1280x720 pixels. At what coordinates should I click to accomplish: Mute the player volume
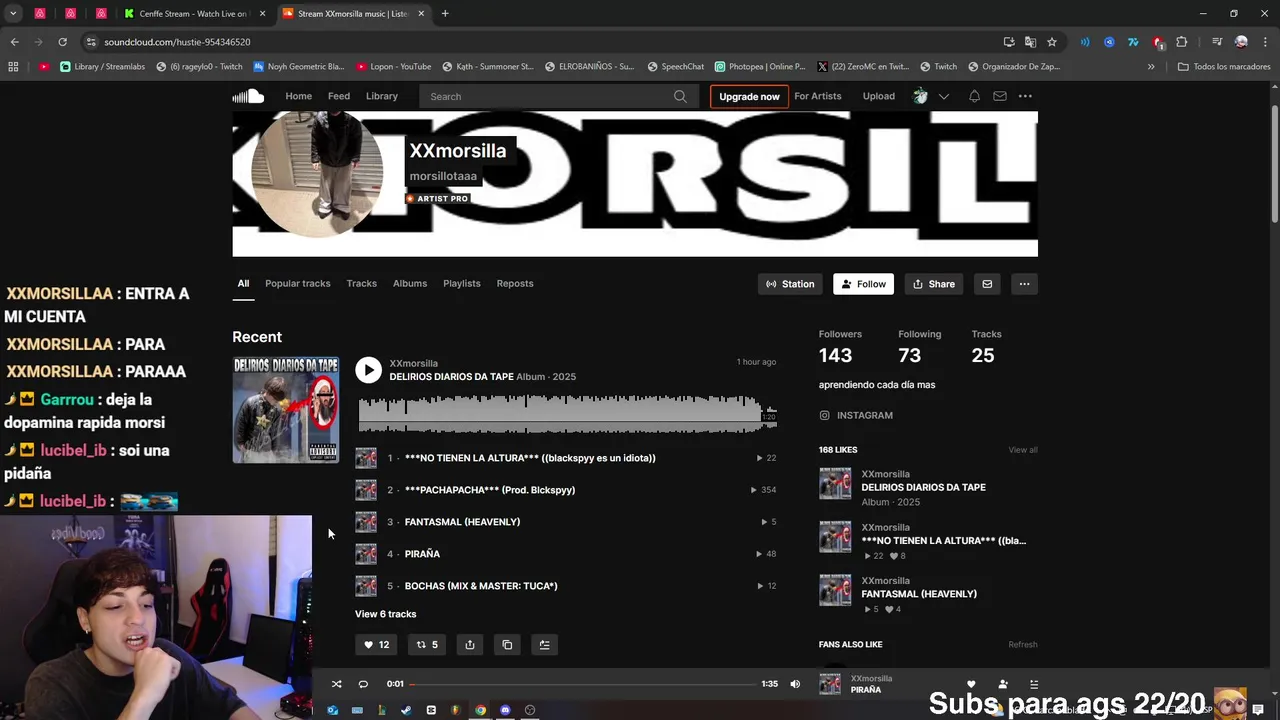click(x=795, y=684)
